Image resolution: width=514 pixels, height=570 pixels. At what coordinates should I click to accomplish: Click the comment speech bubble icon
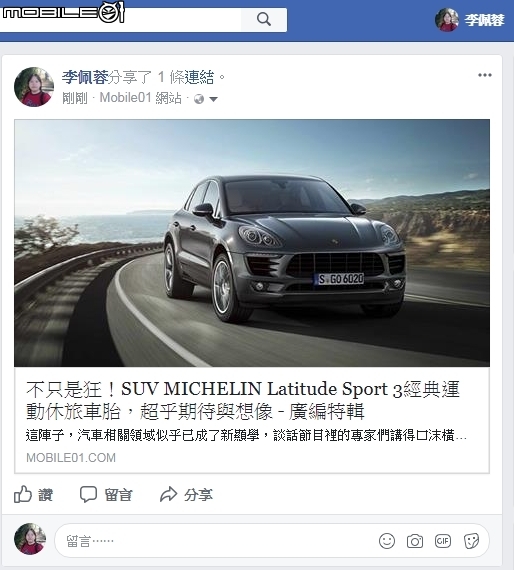[x=88, y=494]
